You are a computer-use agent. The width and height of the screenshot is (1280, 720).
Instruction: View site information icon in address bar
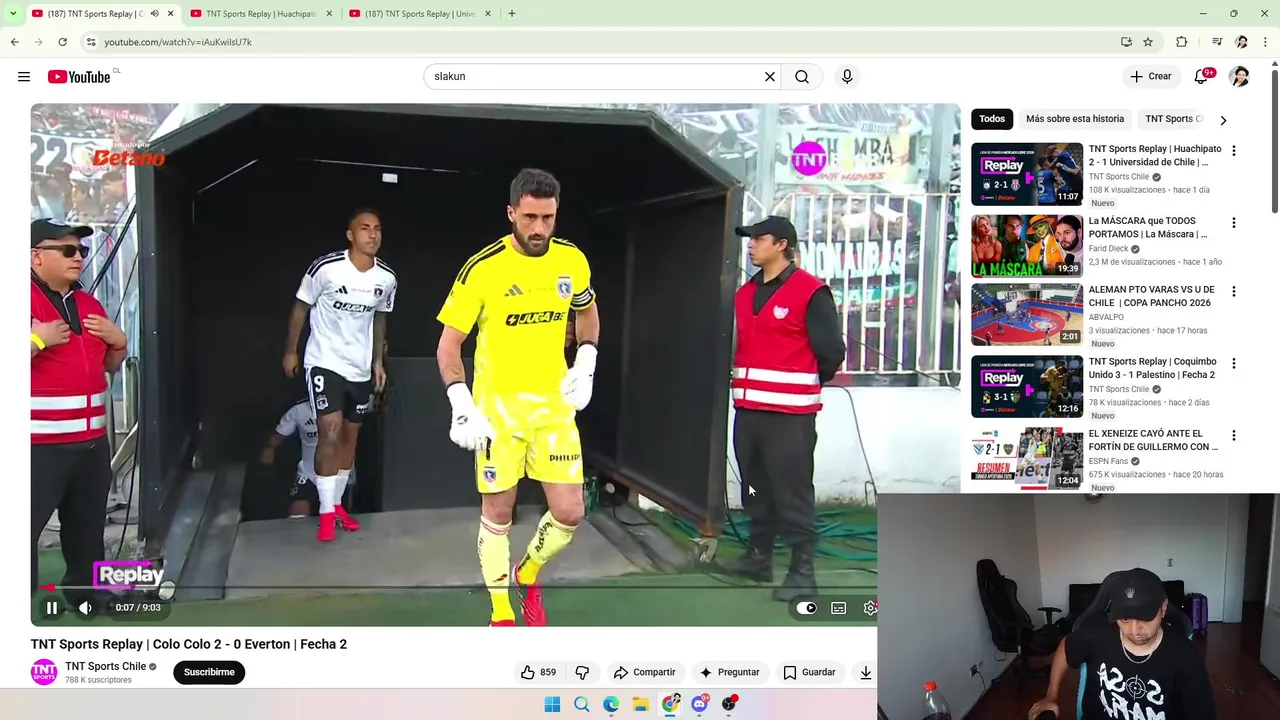coord(90,42)
